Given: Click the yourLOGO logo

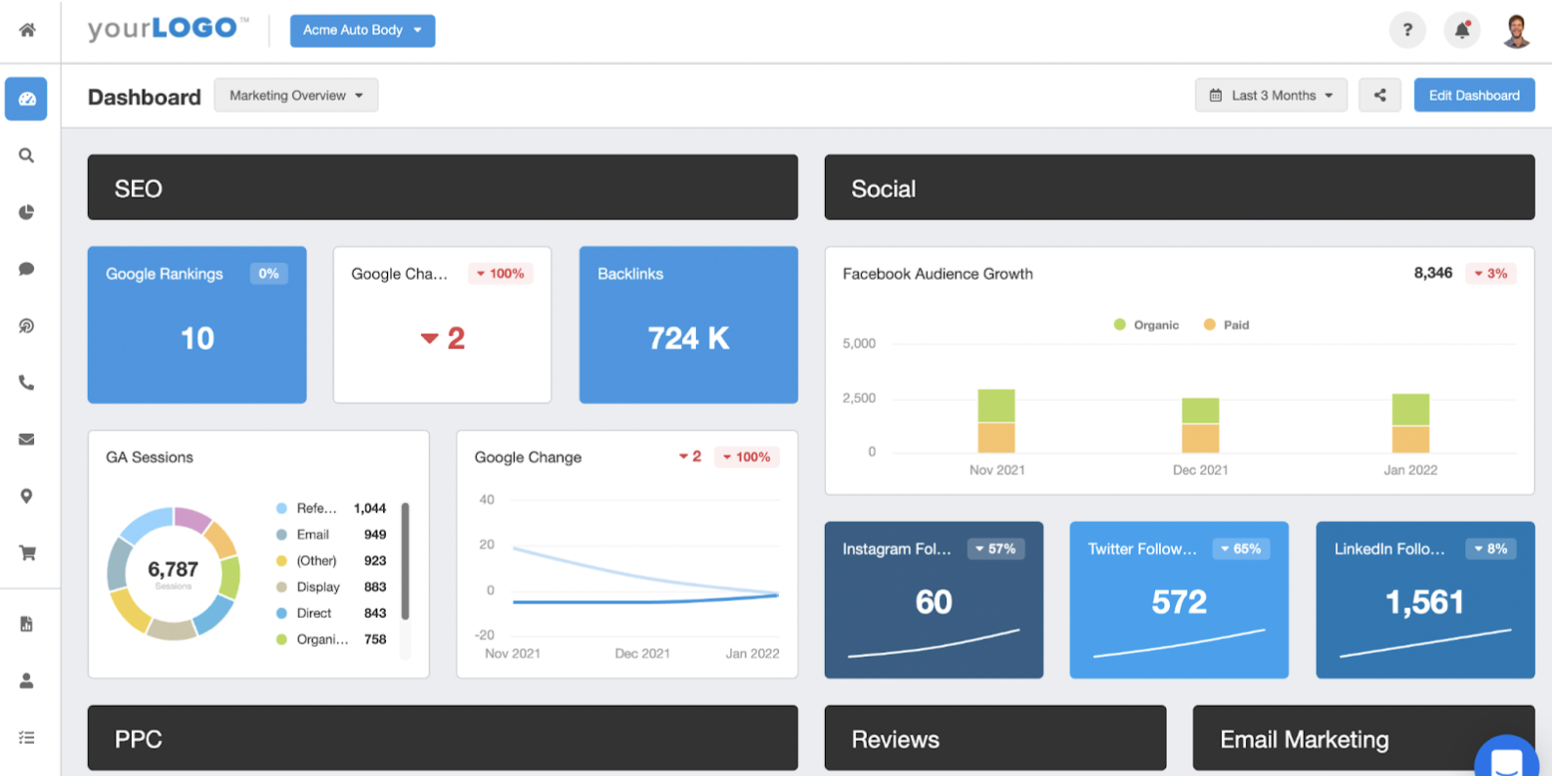Looking at the screenshot, I should (168, 29).
